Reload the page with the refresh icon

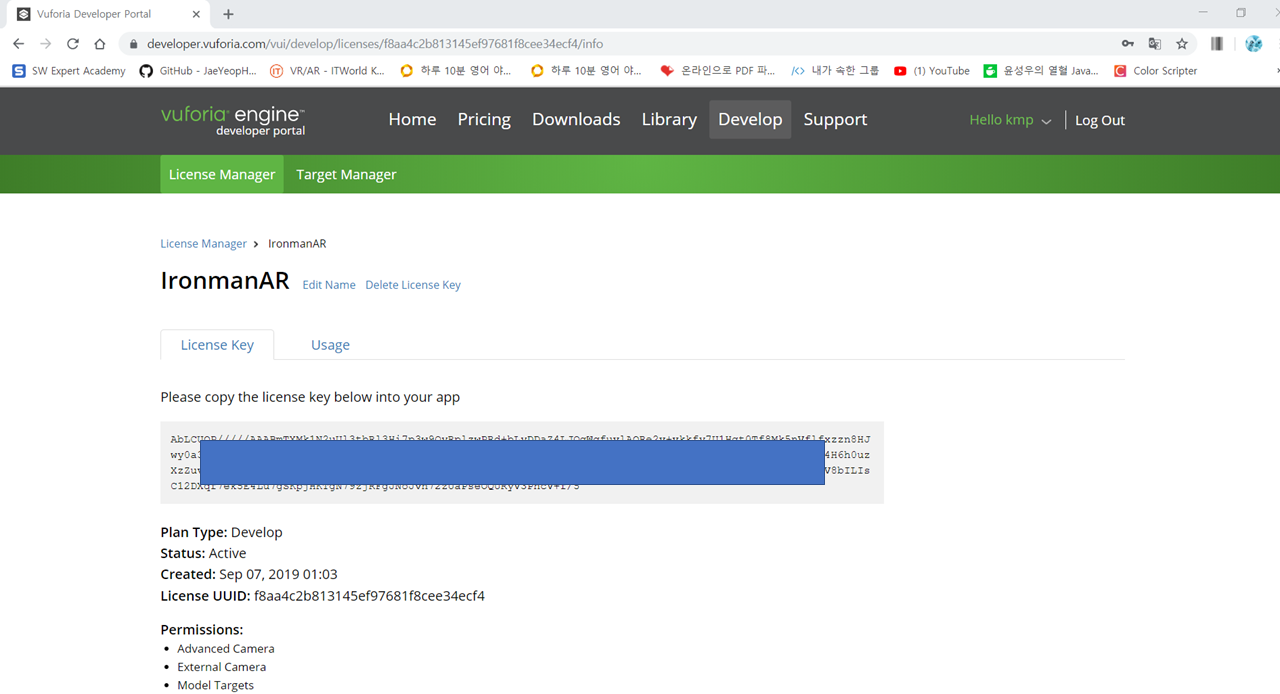pyautogui.click(x=72, y=44)
